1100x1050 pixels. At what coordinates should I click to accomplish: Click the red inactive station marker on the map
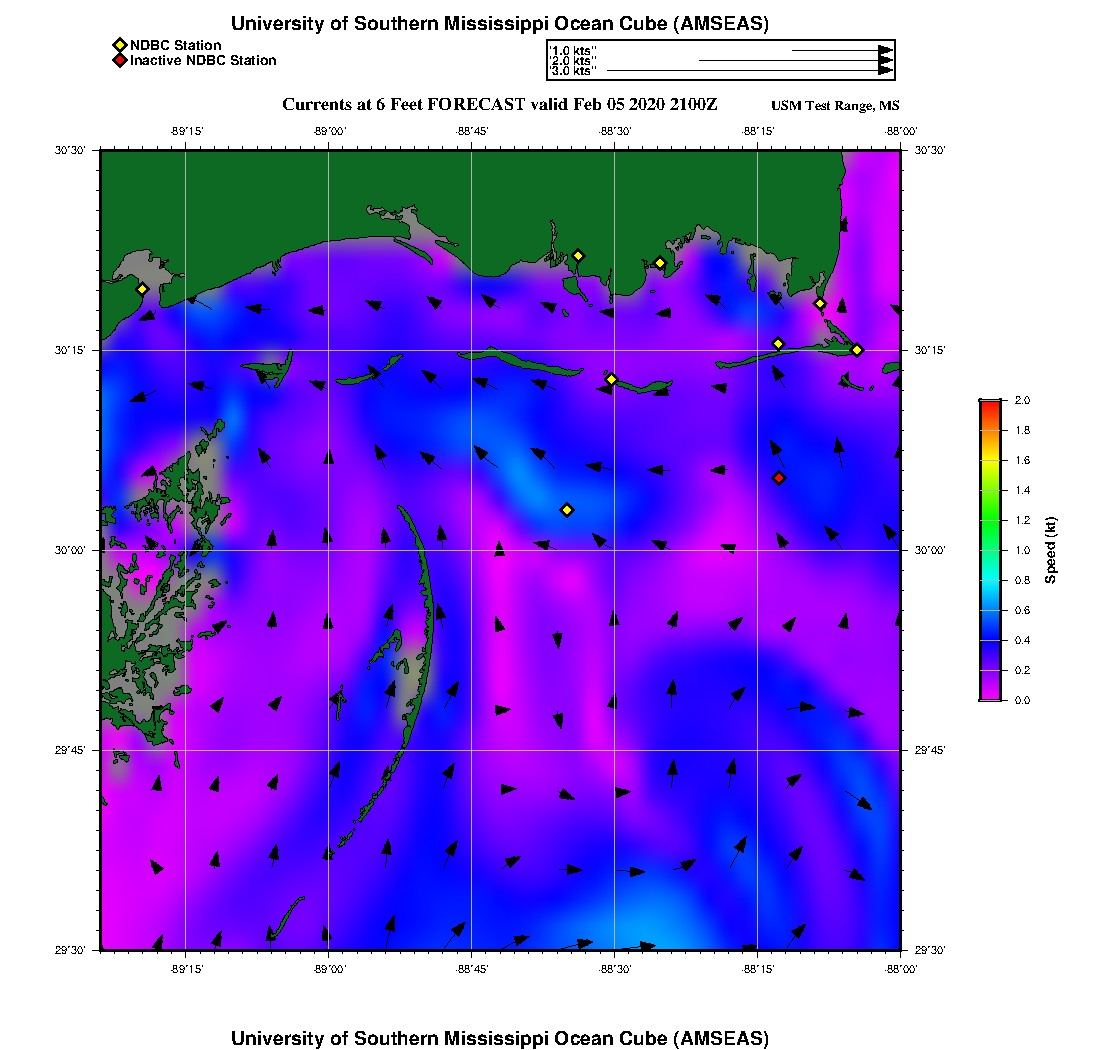(779, 478)
